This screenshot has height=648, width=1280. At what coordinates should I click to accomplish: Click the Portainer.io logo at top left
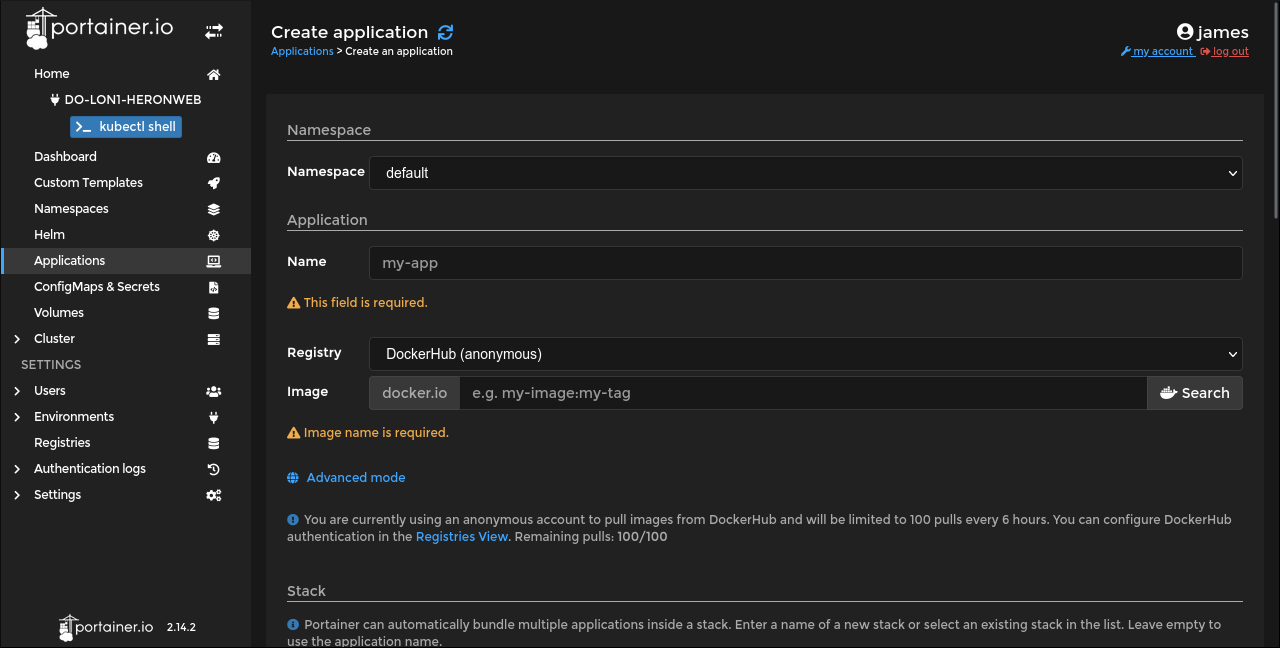[99, 29]
